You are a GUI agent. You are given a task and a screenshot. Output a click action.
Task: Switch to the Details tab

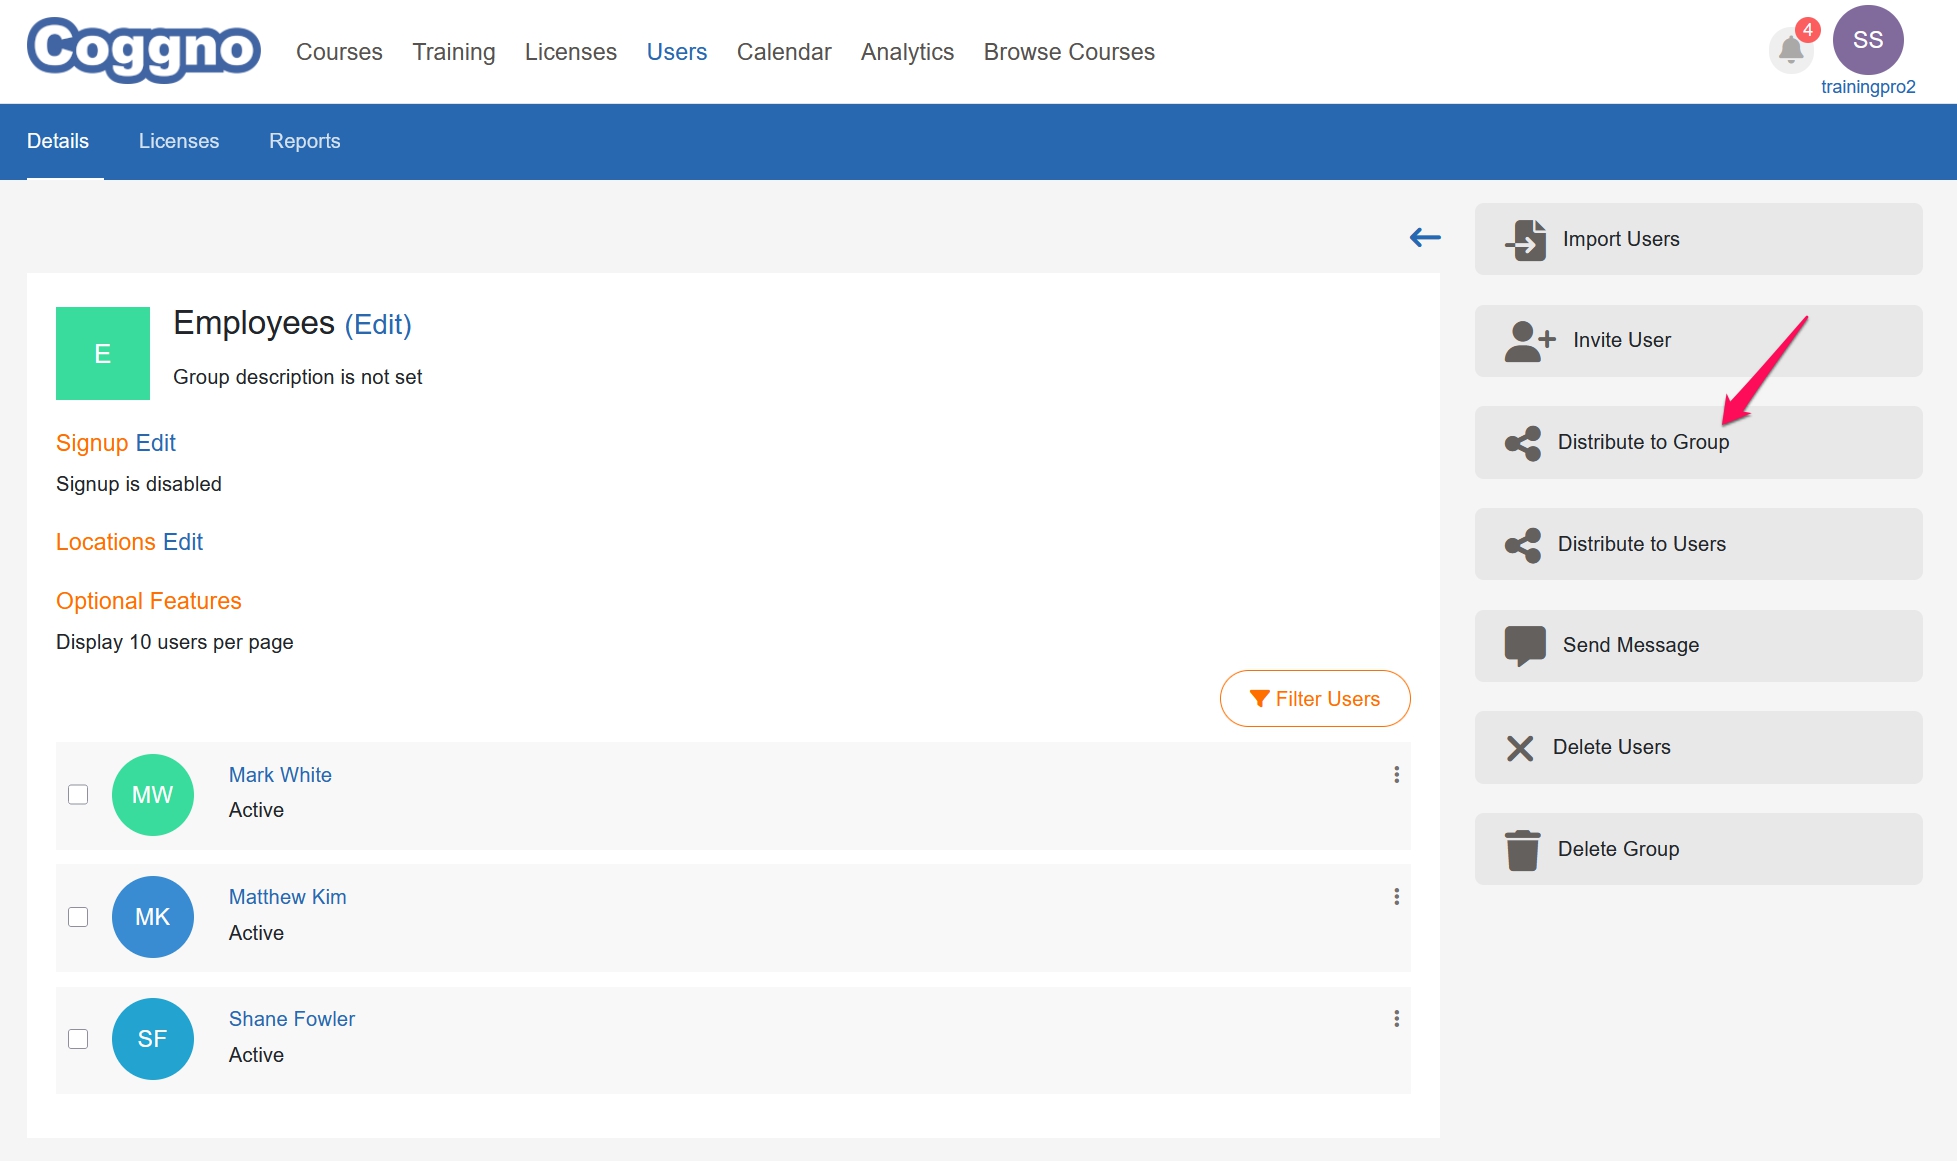point(58,141)
